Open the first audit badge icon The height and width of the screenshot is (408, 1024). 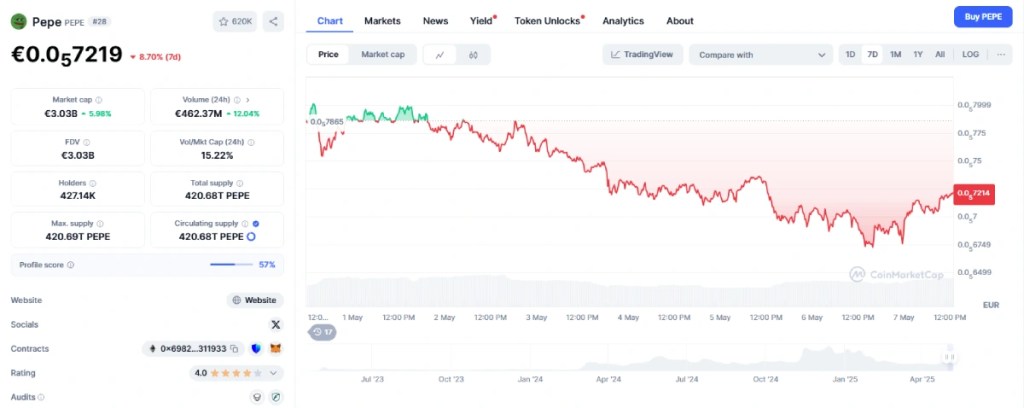[257, 397]
